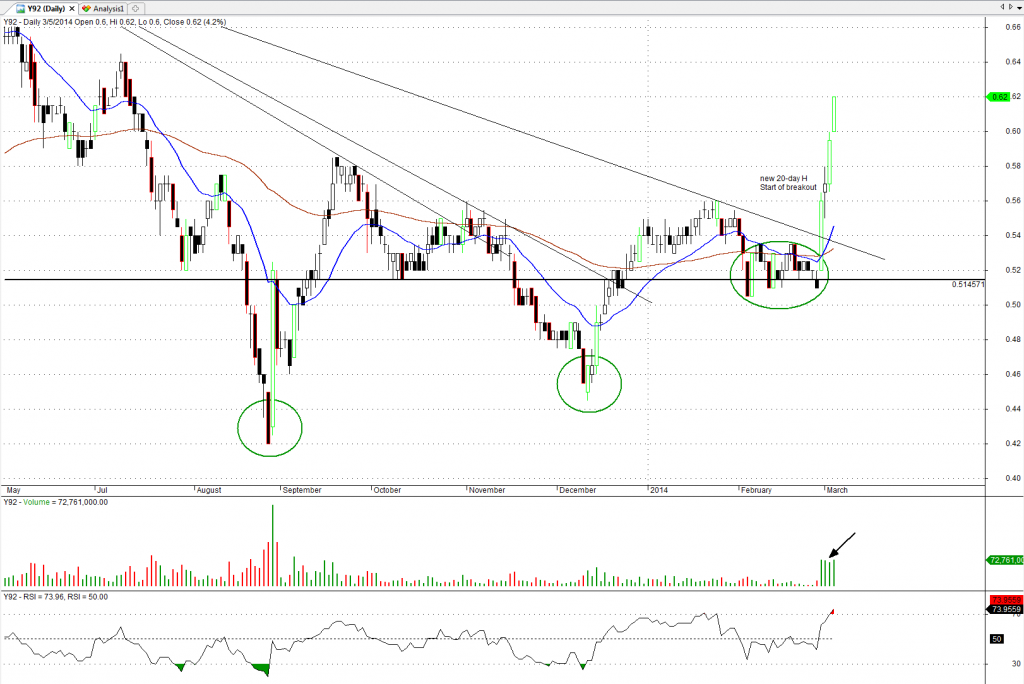
Task: Click the green 0.62 price label
Action: pos(1000,97)
